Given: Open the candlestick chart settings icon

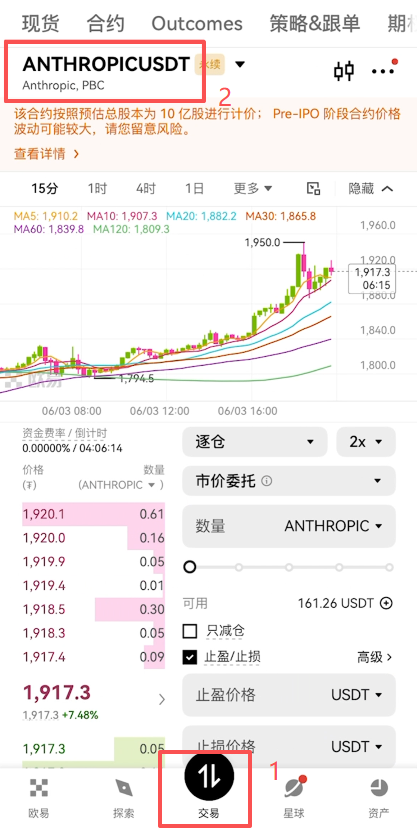Looking at the screenshot, I should [x=343, y=71].
